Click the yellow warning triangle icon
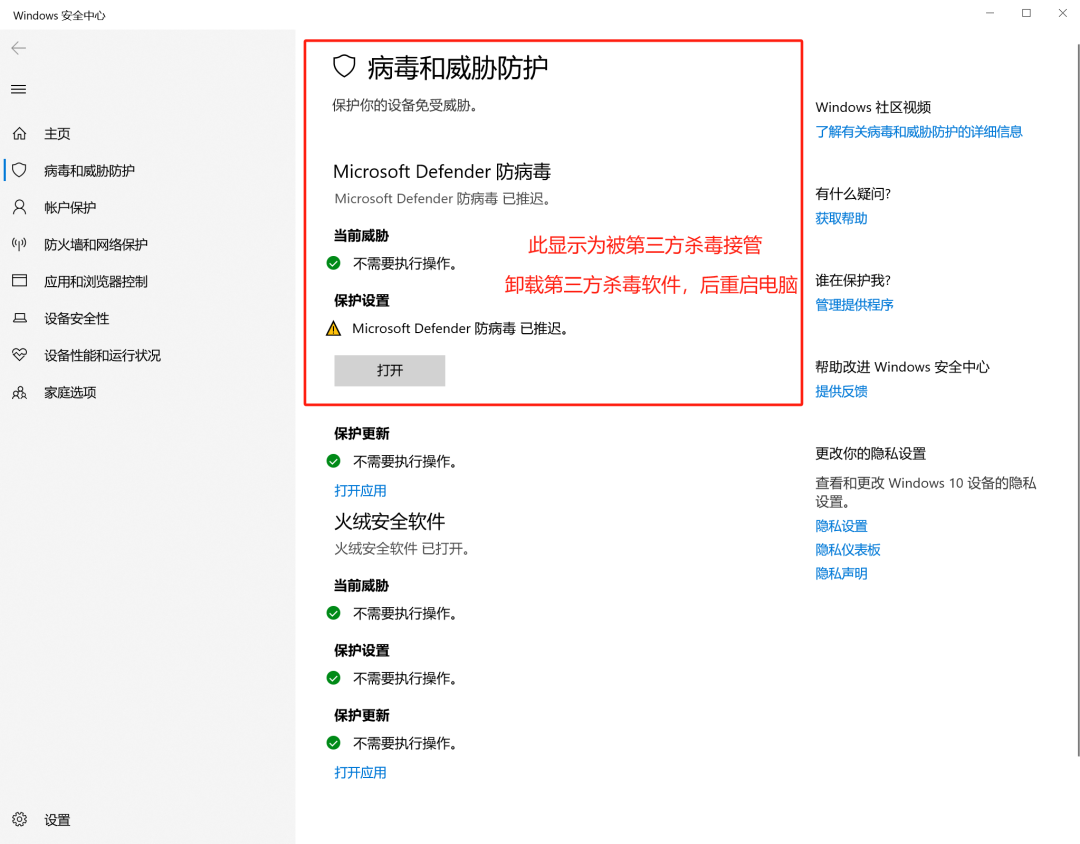The width and height of the screenshot is (1080, 844). click(x=333, y=328)
